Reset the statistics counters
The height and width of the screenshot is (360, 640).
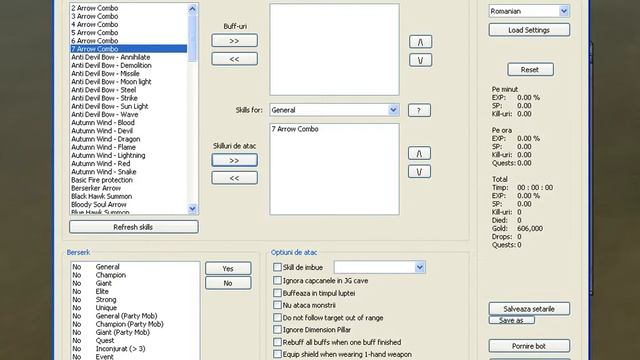(x=530, y=70)
